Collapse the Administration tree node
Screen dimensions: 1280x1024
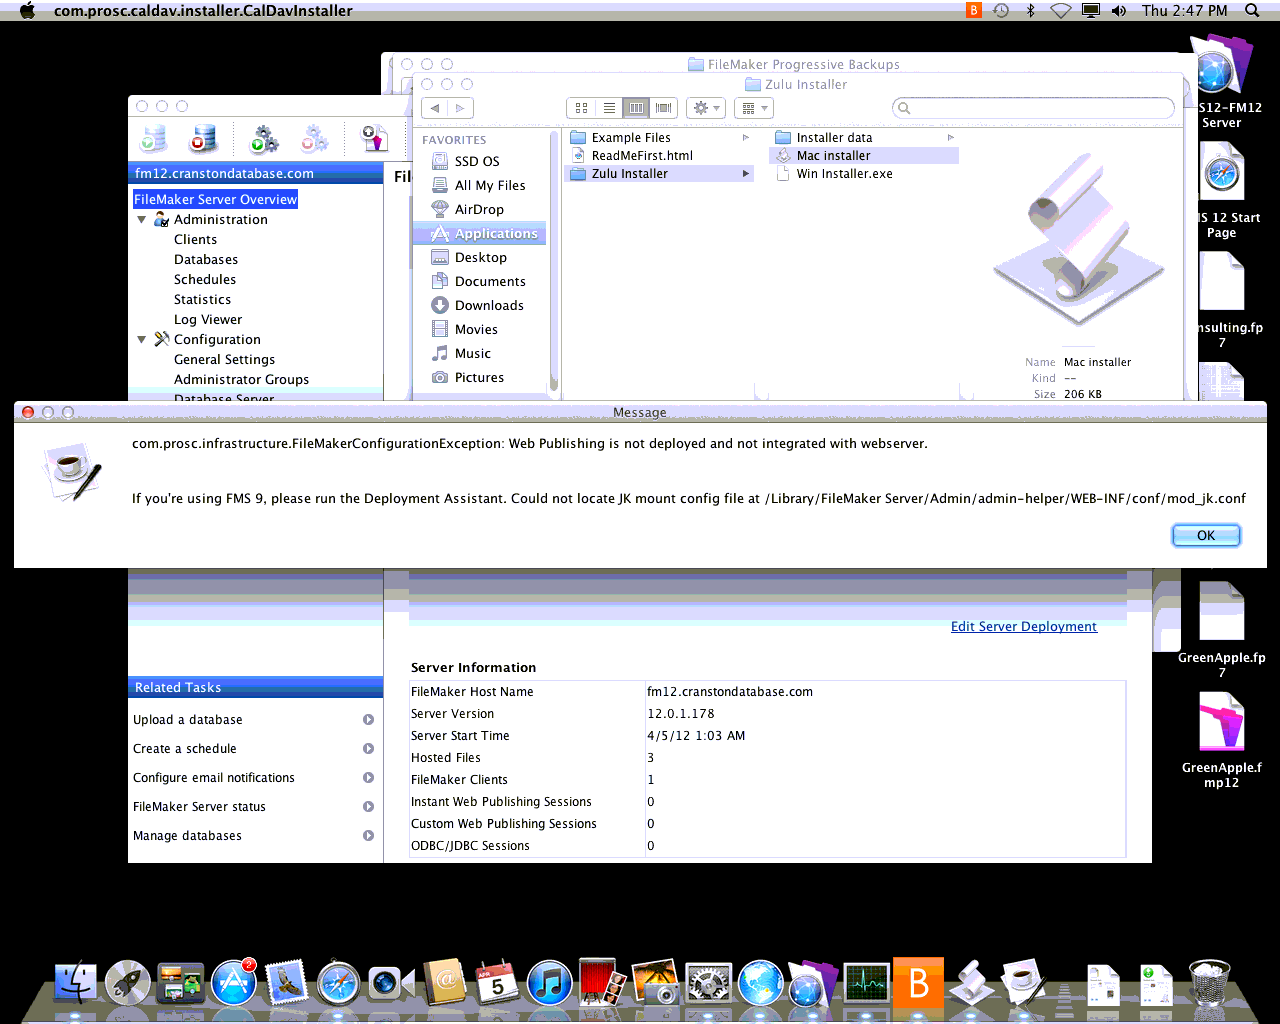pyautogui.click(x=142, y=220)
